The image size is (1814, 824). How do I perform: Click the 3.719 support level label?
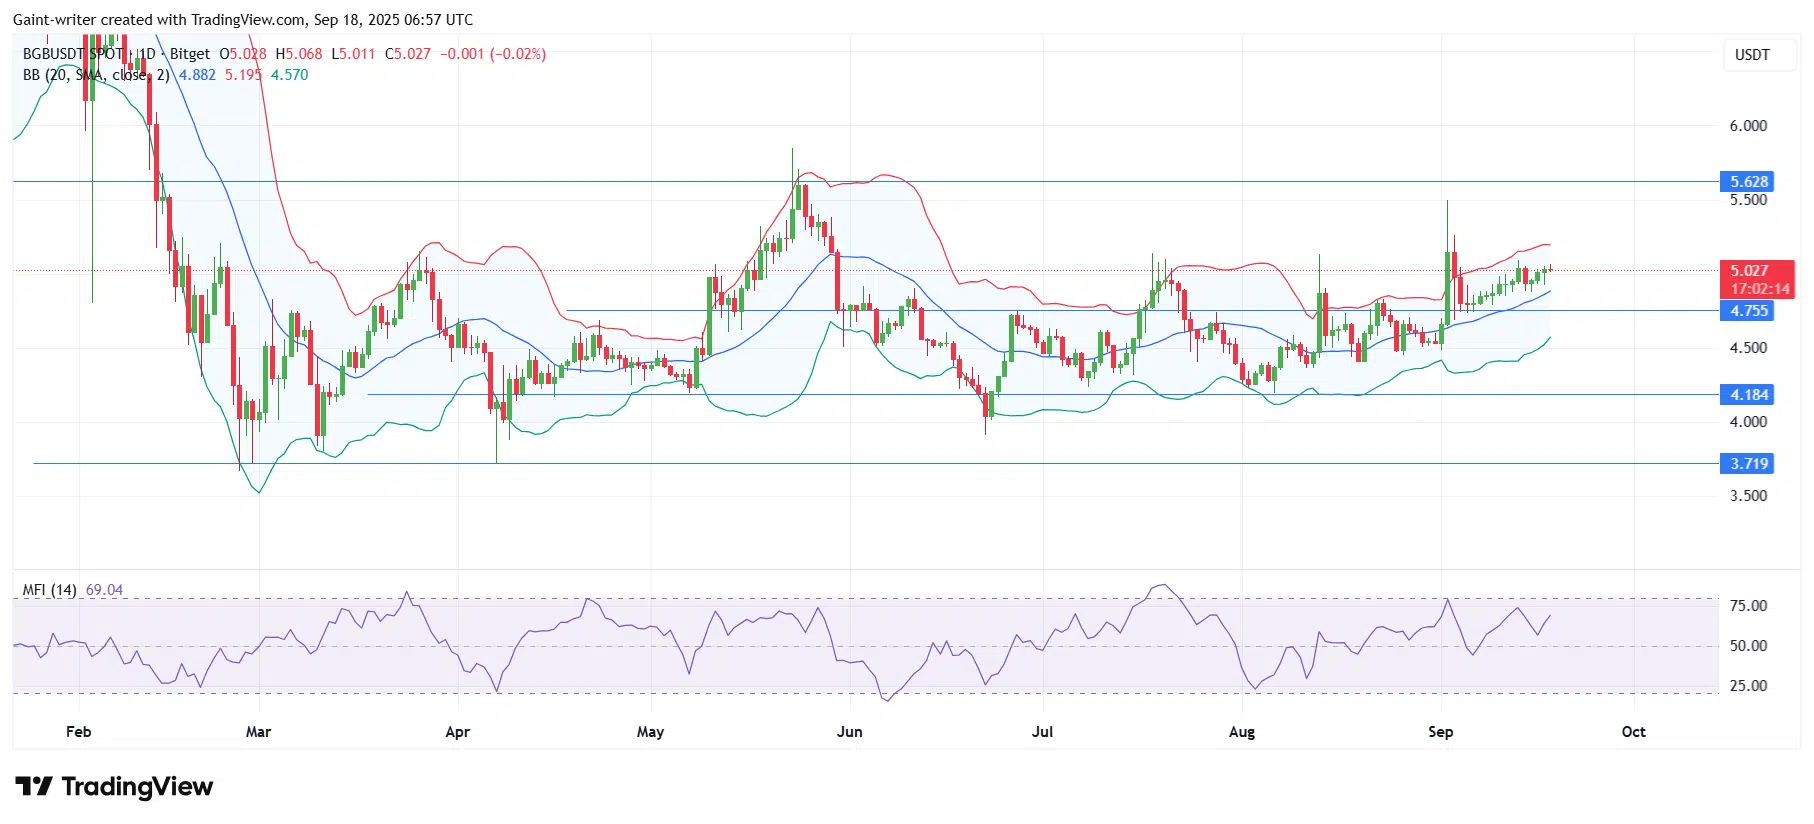click(x=1749, y=464)
